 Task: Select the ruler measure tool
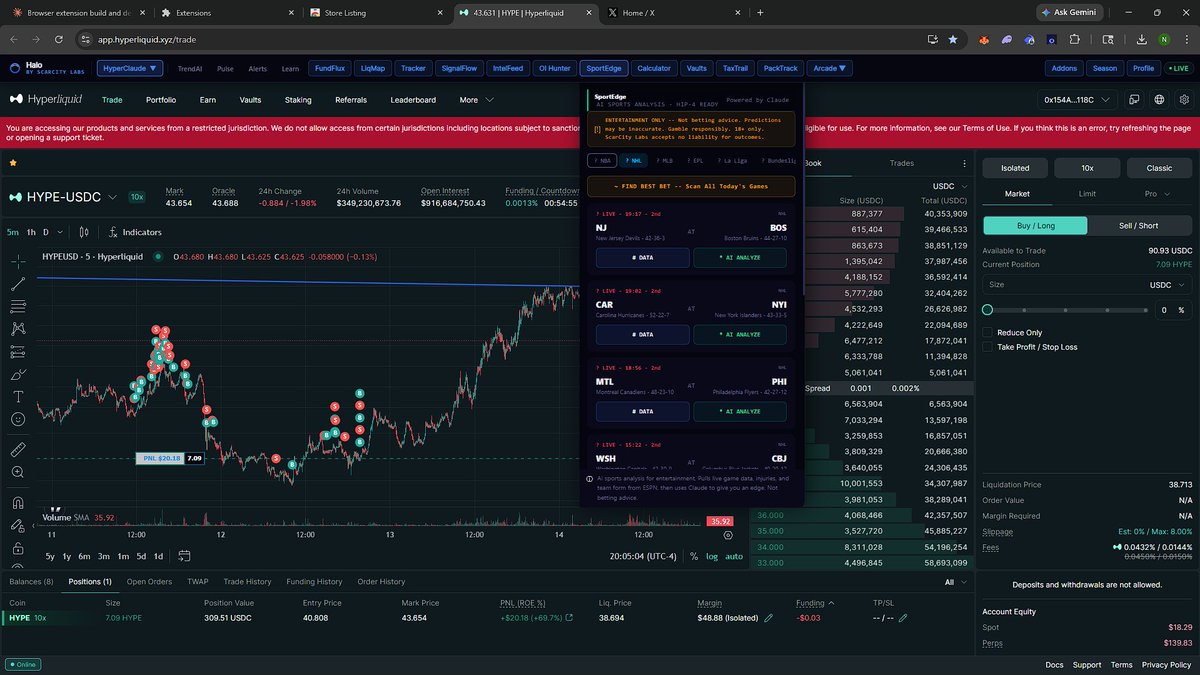[18, 449]
